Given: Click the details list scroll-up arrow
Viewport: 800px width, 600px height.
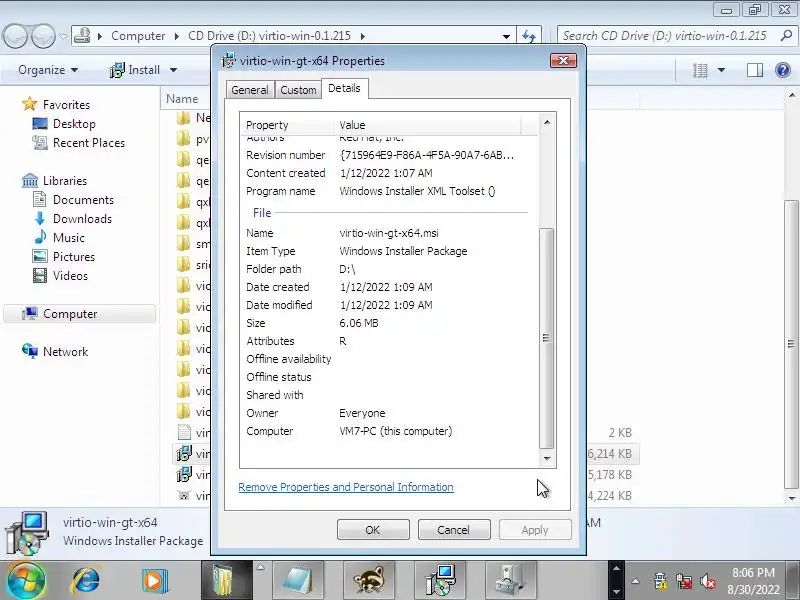Looking at the screenshot, I should 547,122.
